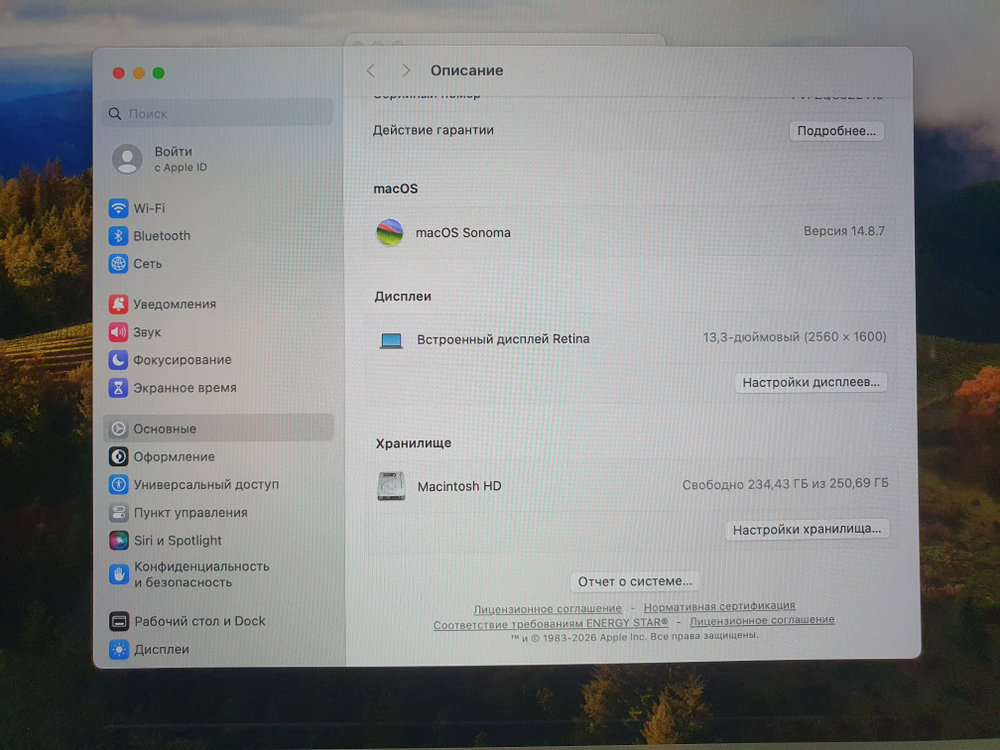Click the red close window button
Screen dimensions: 1000x750
(x=119, y=73)
